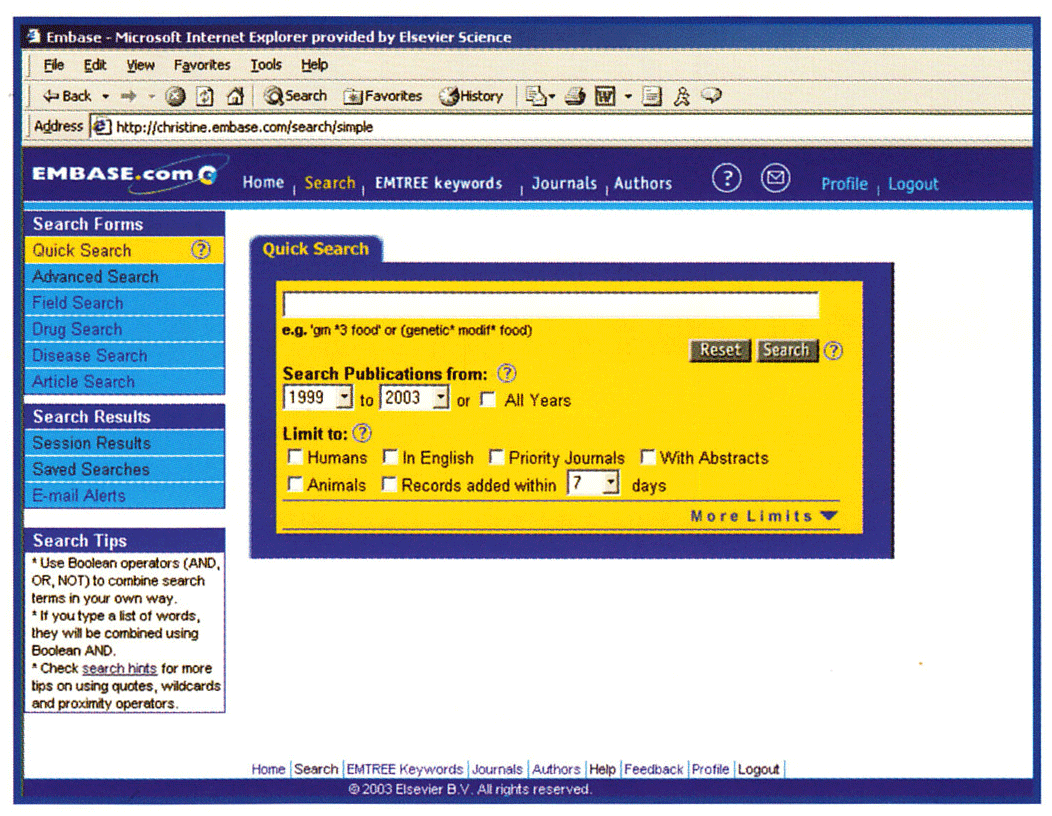This screenshot has height=816, width=1052.
Task: Click the EMBASE.com logo
Action: pyautogui.click(x=125, y=174)
